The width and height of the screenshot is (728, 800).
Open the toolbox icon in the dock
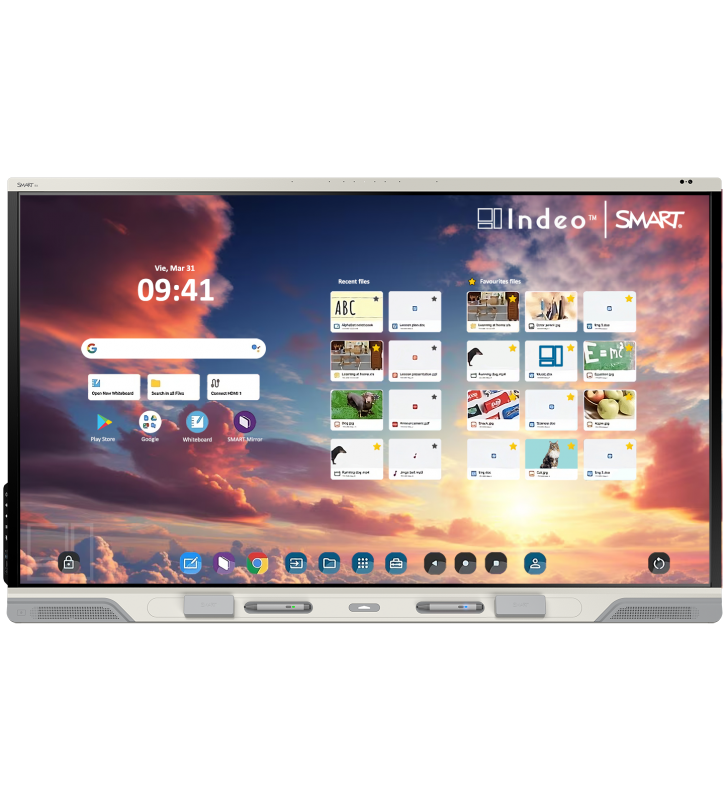pyautogui.click(x=396, y=563)
